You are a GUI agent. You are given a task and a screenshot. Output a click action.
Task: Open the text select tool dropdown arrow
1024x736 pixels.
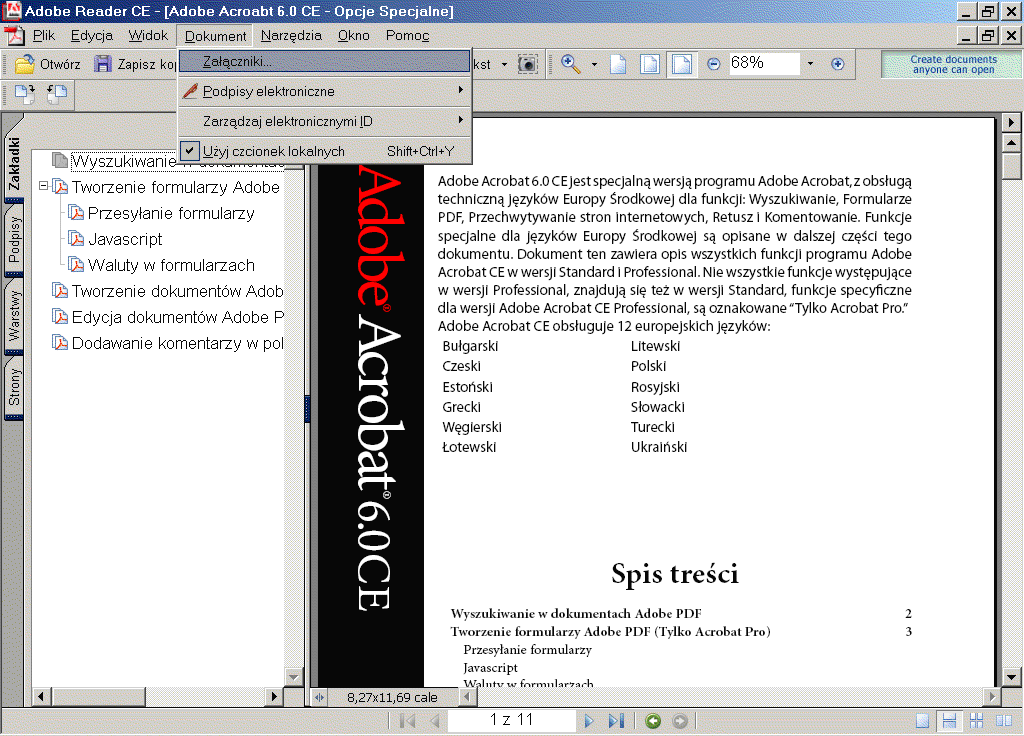tap(504, 64)
